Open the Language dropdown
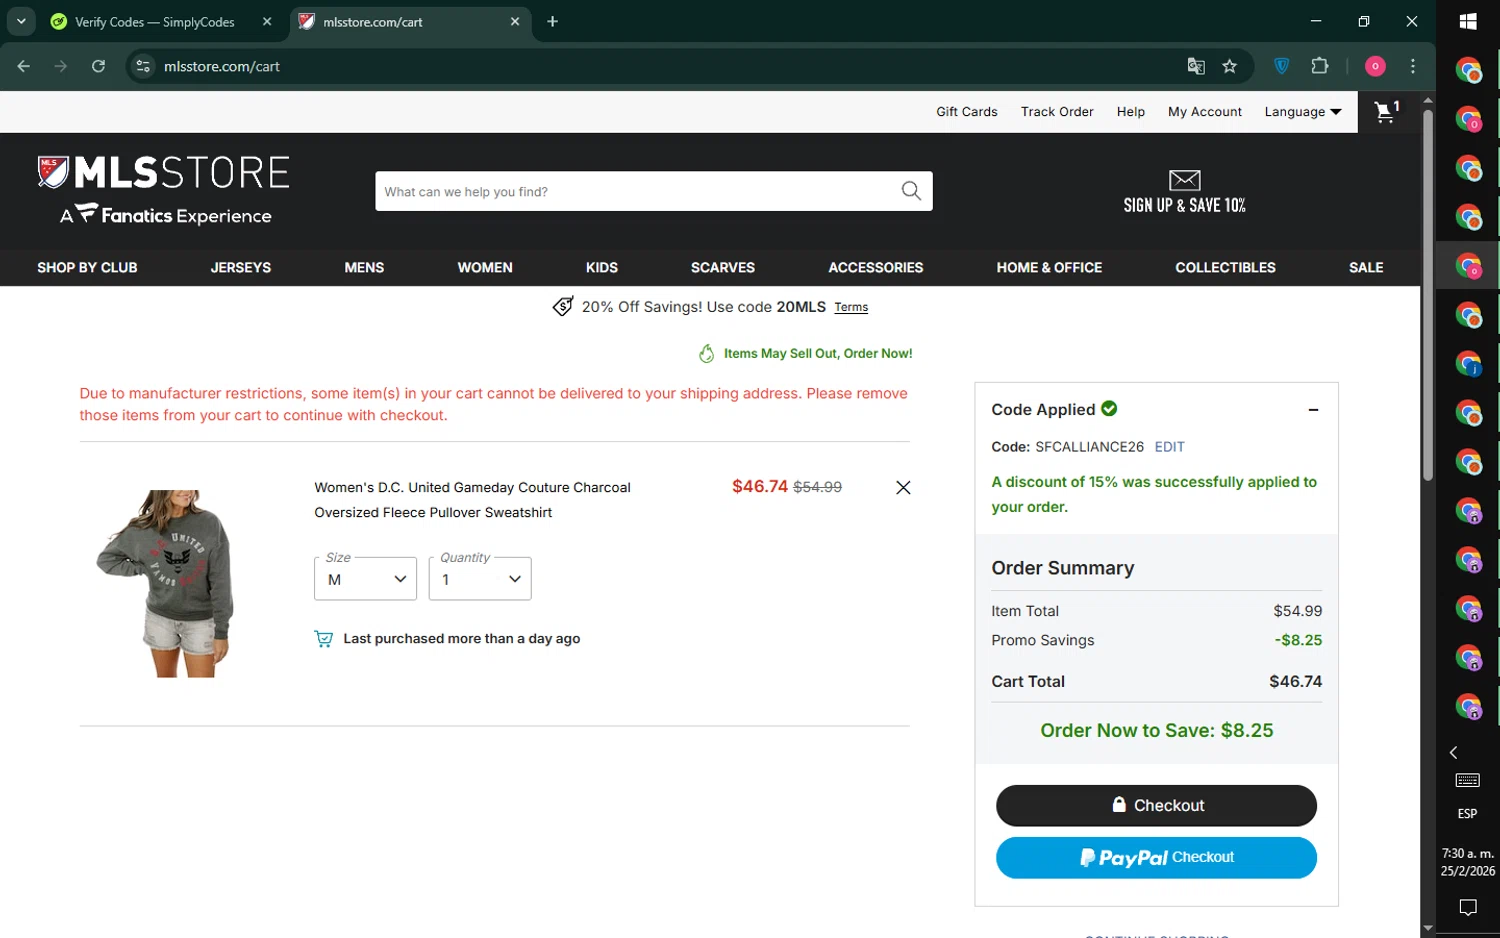This screenshot has width=1500, height=938. [x=1303, y=112]
